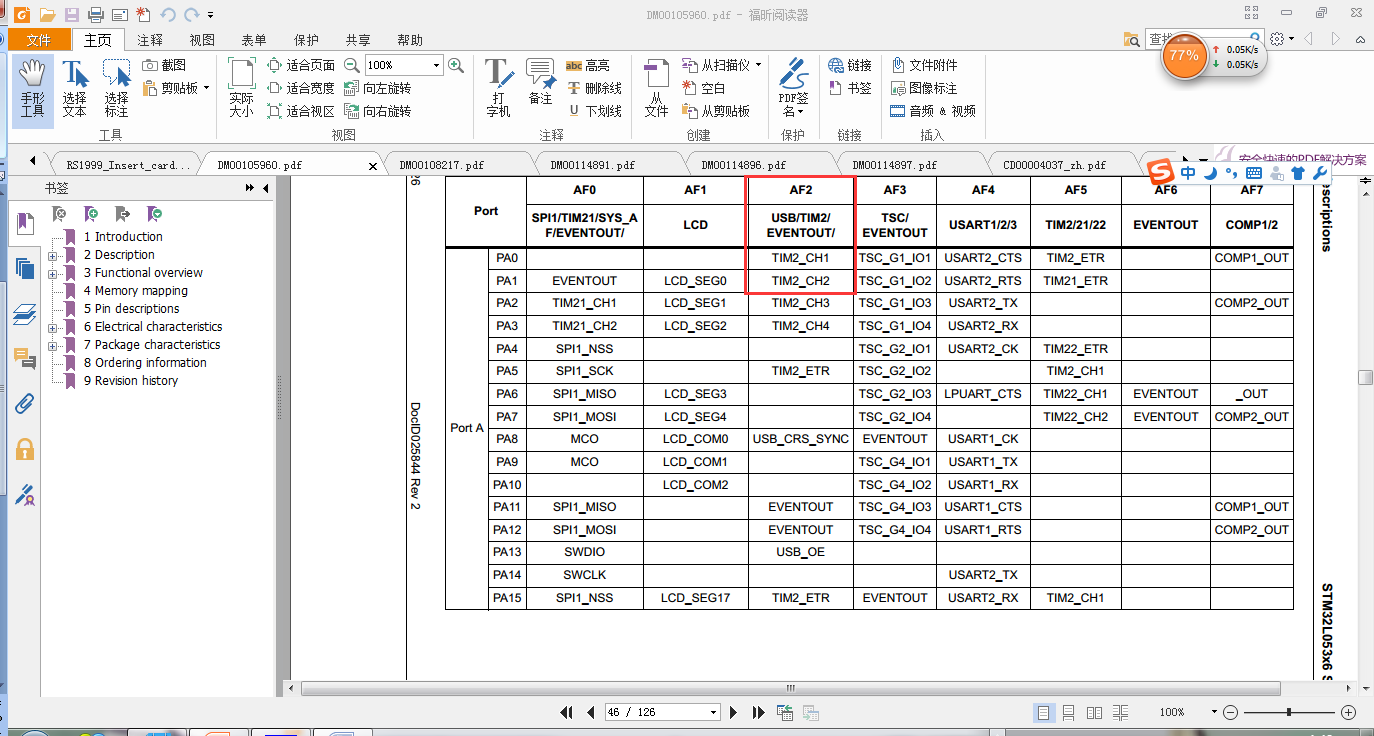Image resolution: width=1374 pixels, height=736 pixels.
Task: Go to the first page
Action: (567, 712)
